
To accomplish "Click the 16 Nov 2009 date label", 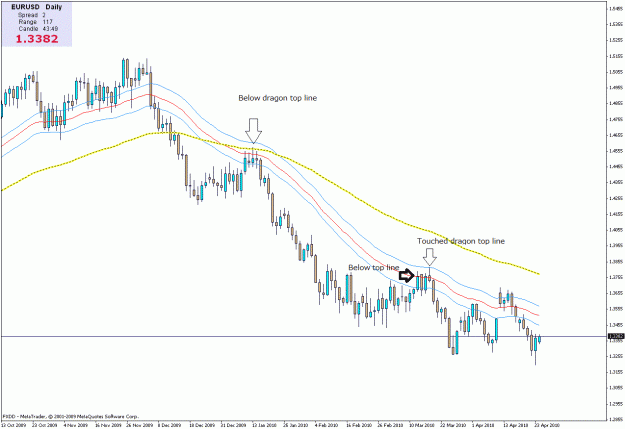I will 108,425.
